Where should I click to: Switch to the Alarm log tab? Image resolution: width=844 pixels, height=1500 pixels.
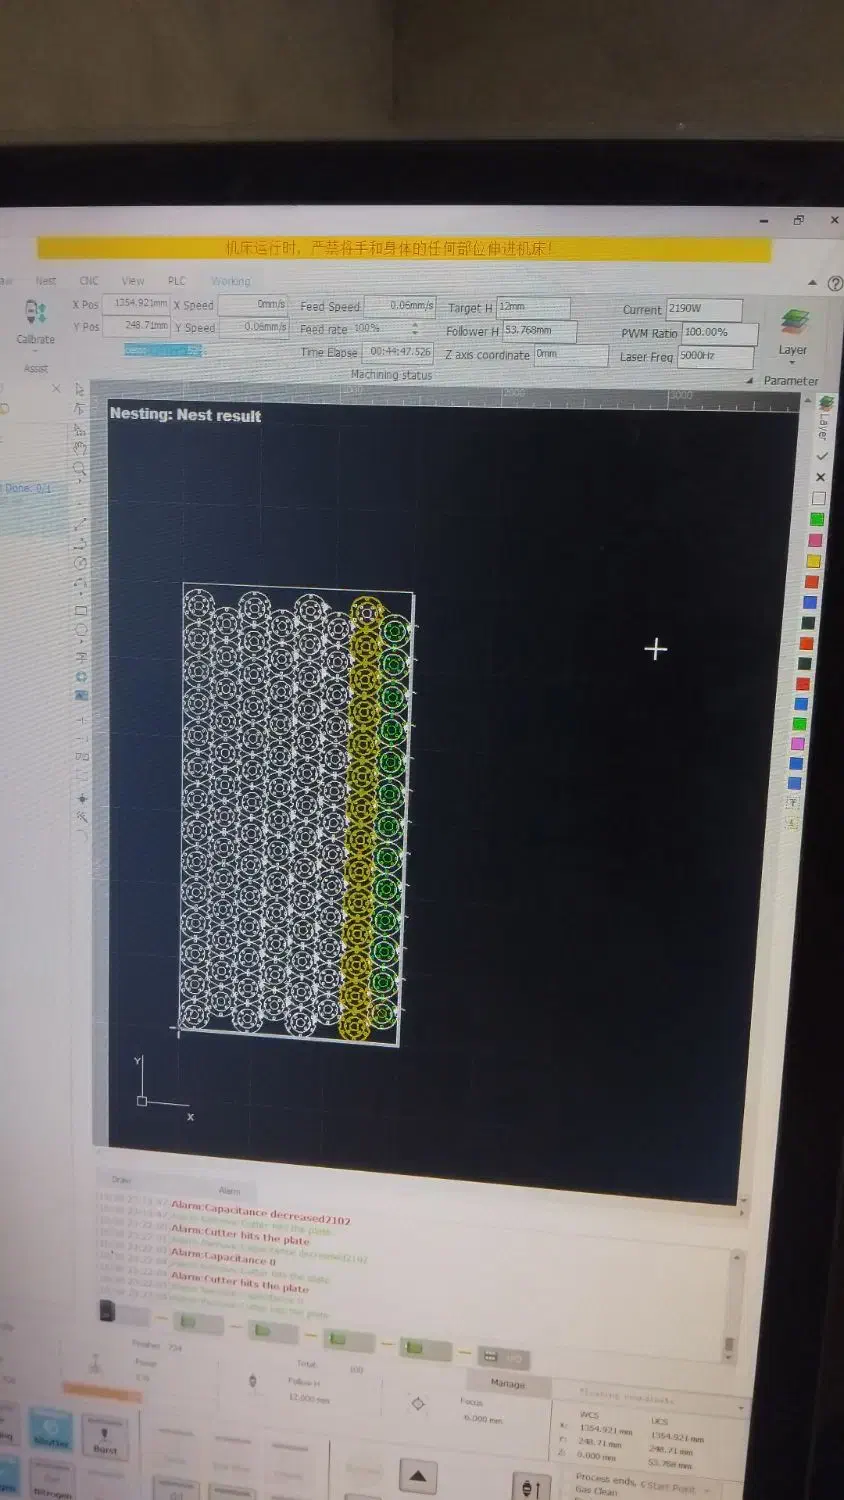[229, 1190]
